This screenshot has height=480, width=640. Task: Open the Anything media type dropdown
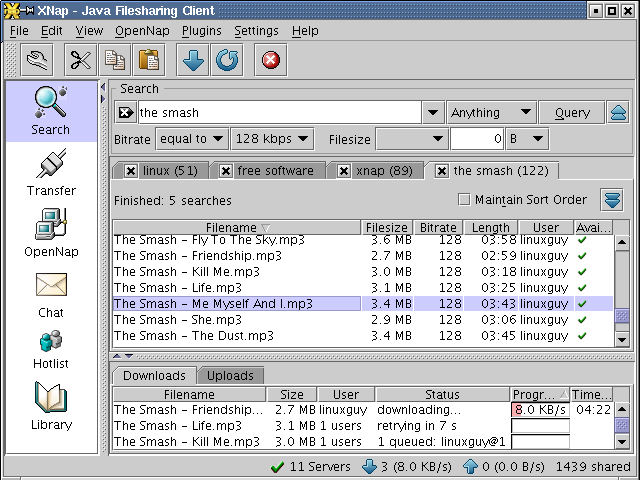(x=492, y=112)
